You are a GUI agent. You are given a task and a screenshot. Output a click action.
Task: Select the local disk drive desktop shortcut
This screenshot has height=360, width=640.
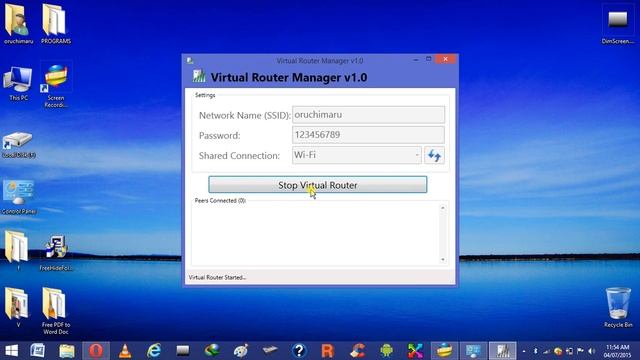[18, 145]
